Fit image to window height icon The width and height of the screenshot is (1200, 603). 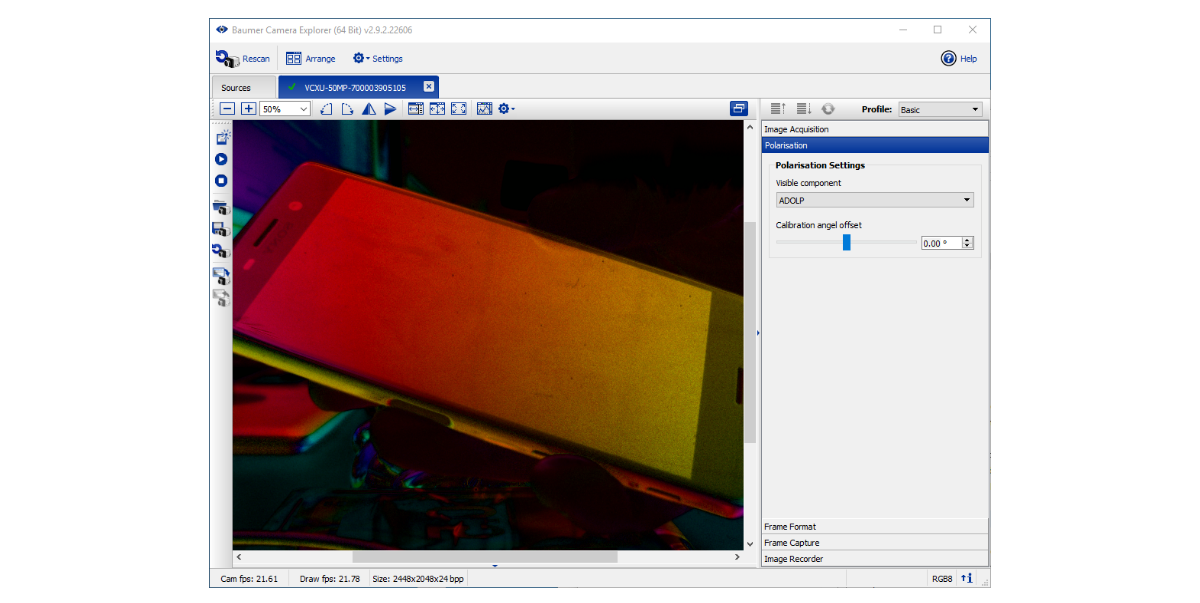pos(437,109)
